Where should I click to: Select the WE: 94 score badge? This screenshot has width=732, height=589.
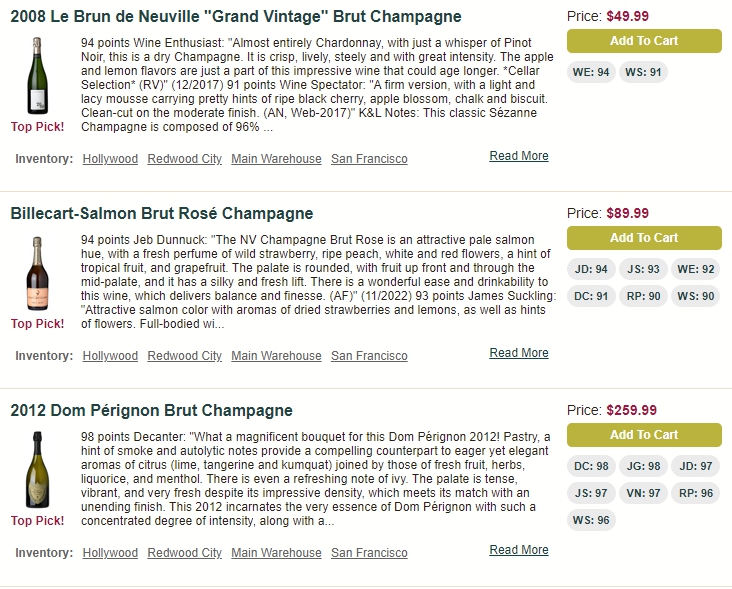(x=591, y=72)
